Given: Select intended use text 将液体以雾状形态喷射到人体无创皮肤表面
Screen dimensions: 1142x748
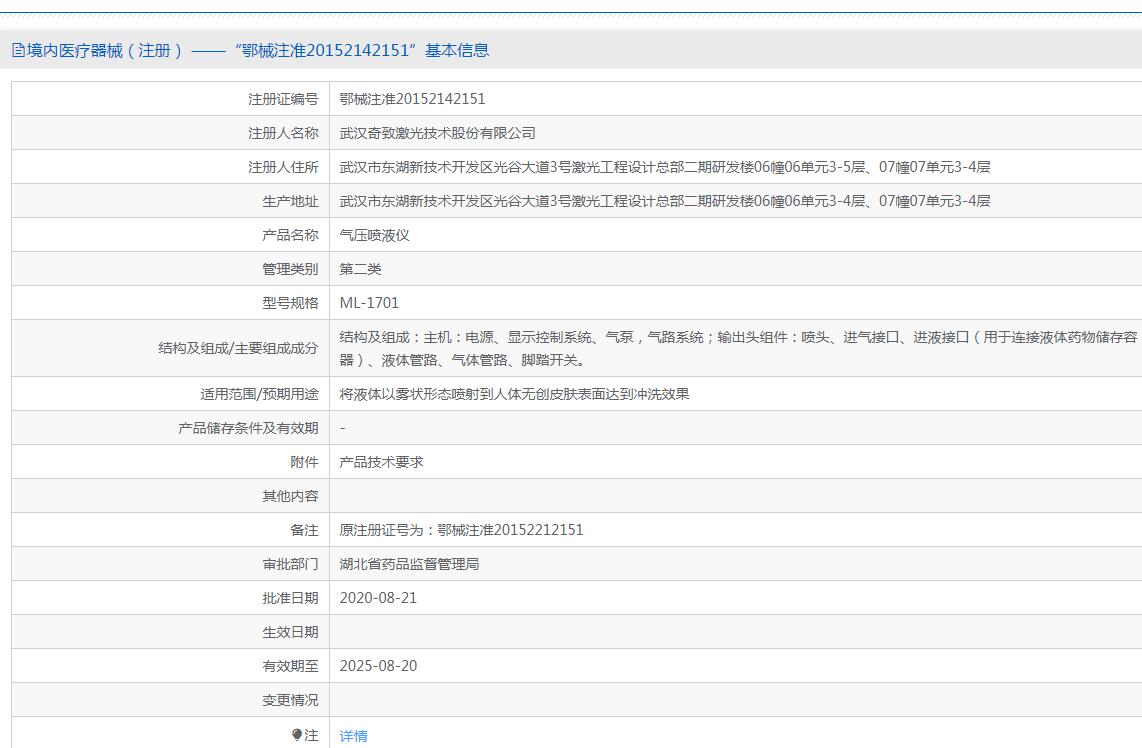Looking at the screenshot, I should pyautogui.click(x=514, y=394).
